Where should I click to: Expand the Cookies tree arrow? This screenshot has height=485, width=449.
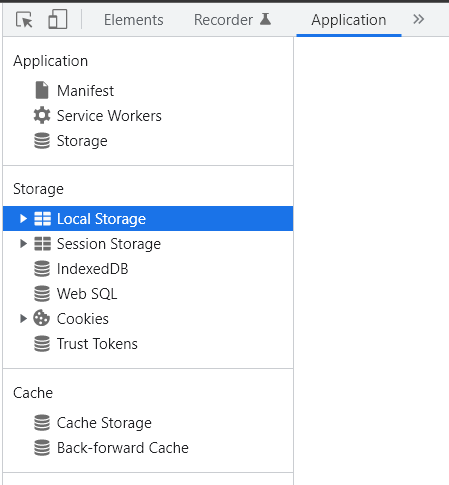pos(23,319)
